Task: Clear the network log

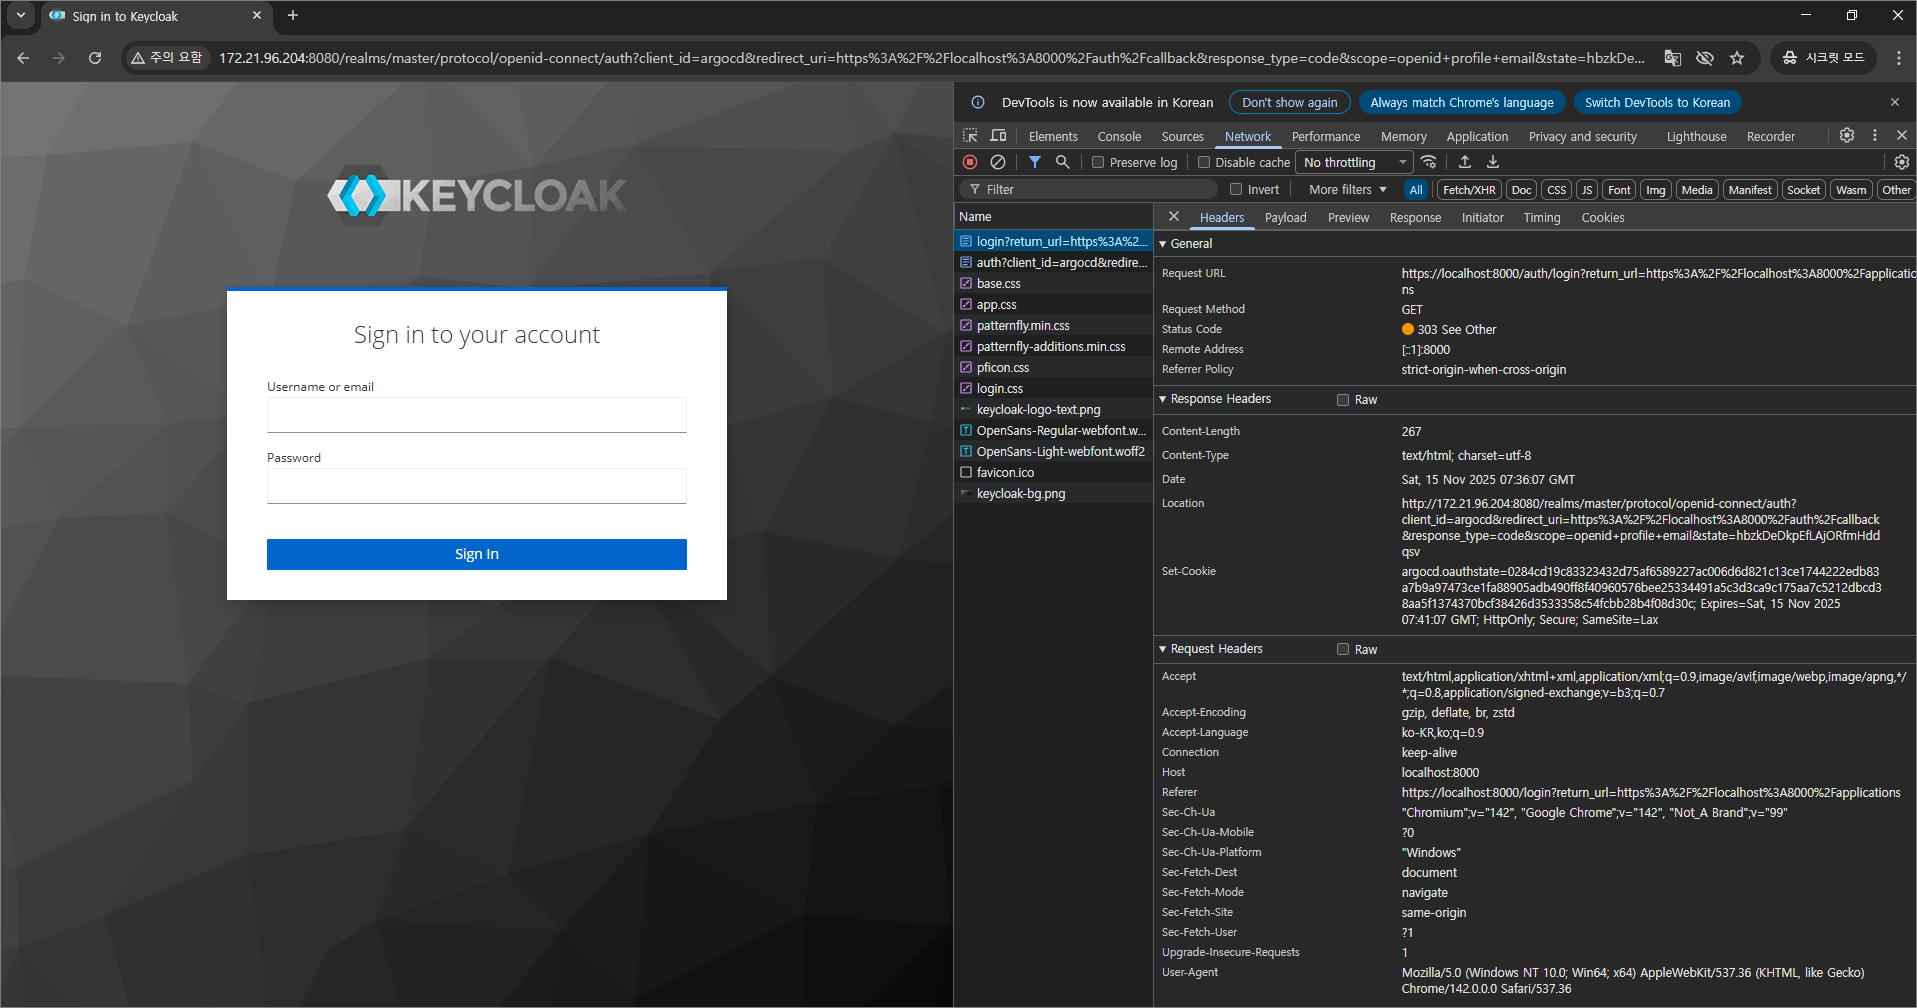Action: (998, 162)
